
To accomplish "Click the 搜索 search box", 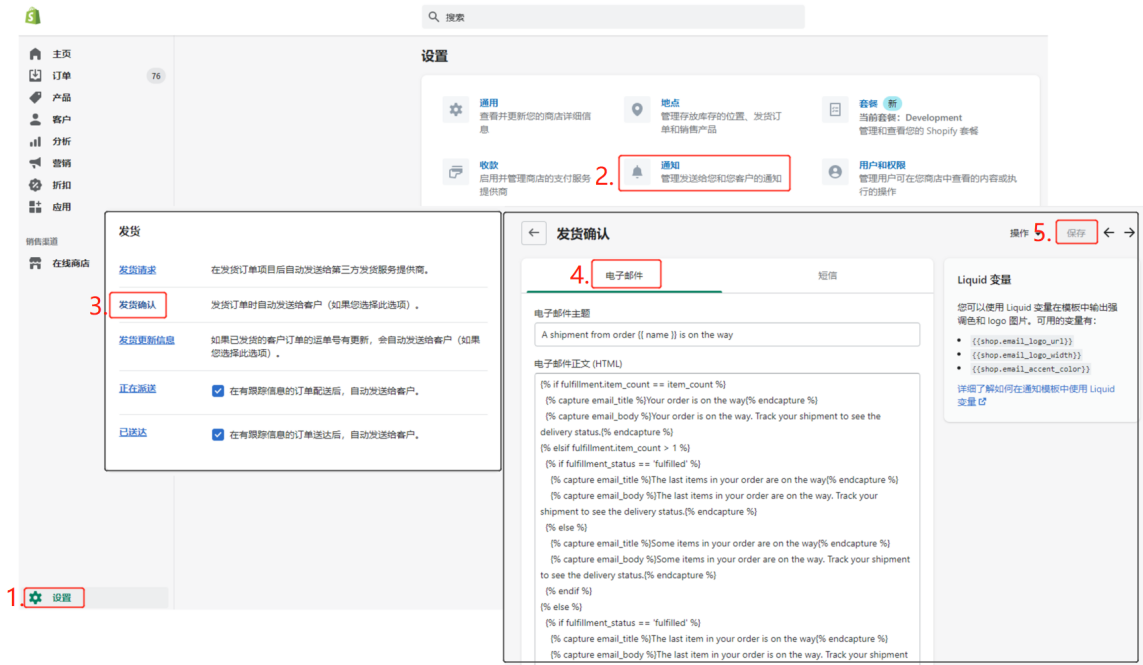I will pyautogui.click(x=613, y=17).
